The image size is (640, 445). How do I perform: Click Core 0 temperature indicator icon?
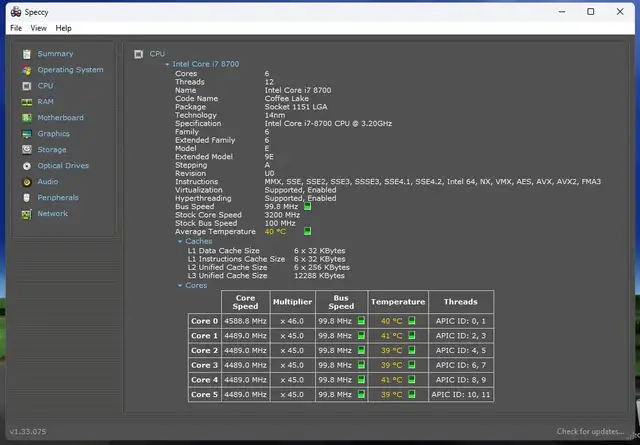pos(411,321)
